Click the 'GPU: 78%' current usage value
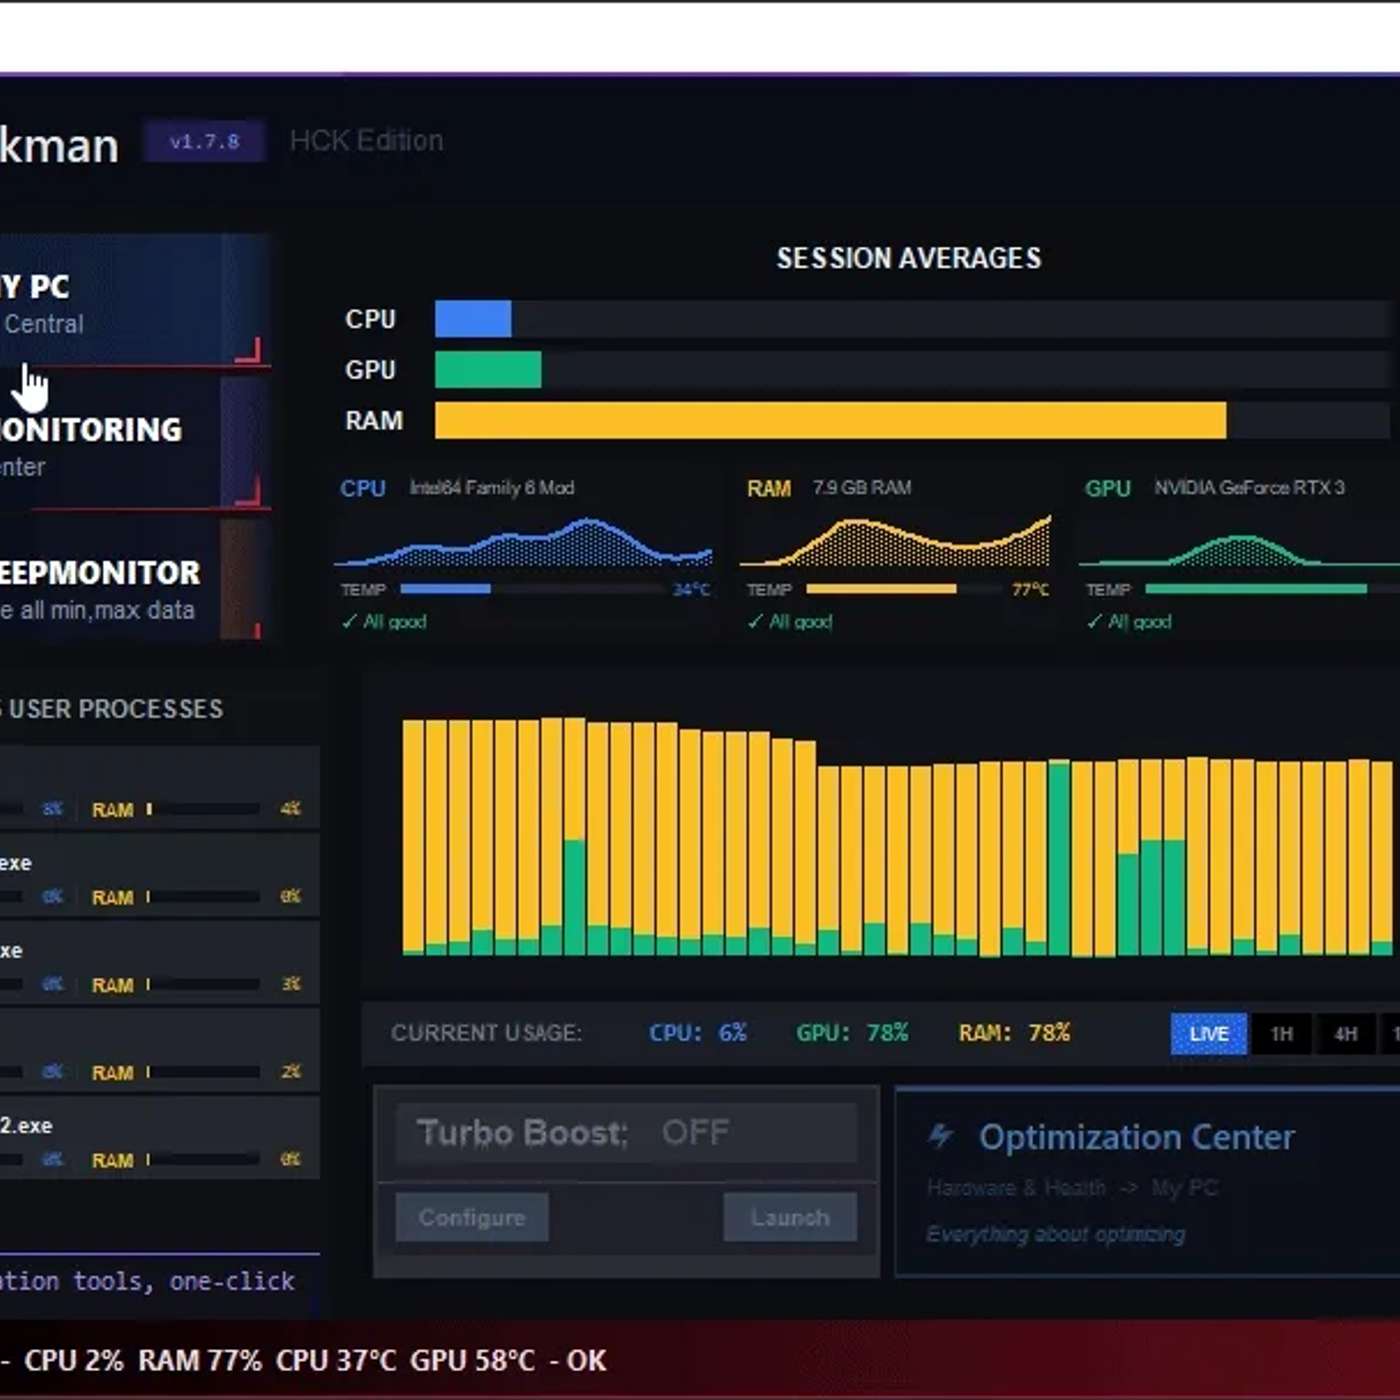Viewport: 1400px width, 1400px height. [x=852, y=1033]
